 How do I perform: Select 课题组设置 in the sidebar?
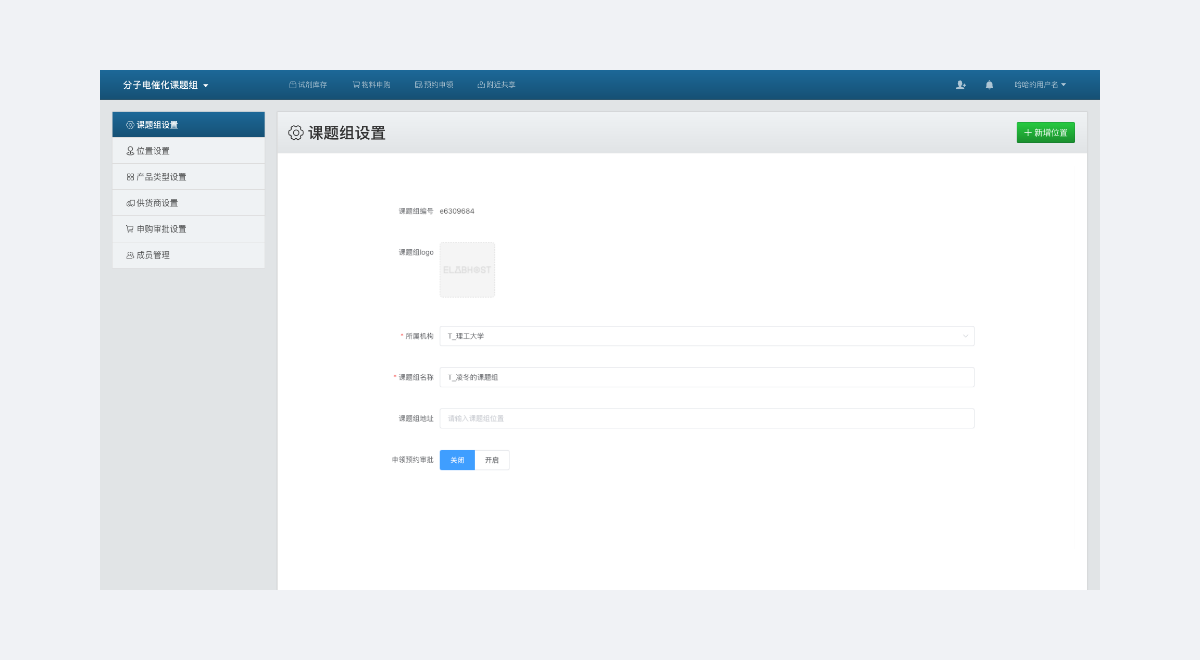click(188, 125)
